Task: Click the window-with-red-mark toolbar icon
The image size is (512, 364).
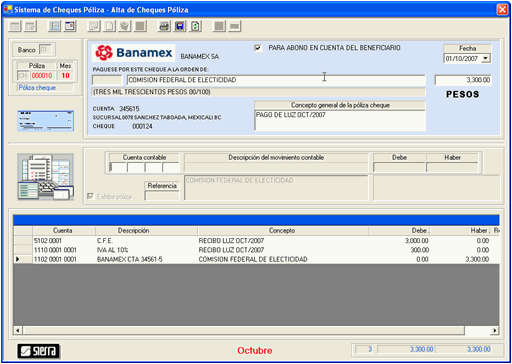Action: coord(70,26)
